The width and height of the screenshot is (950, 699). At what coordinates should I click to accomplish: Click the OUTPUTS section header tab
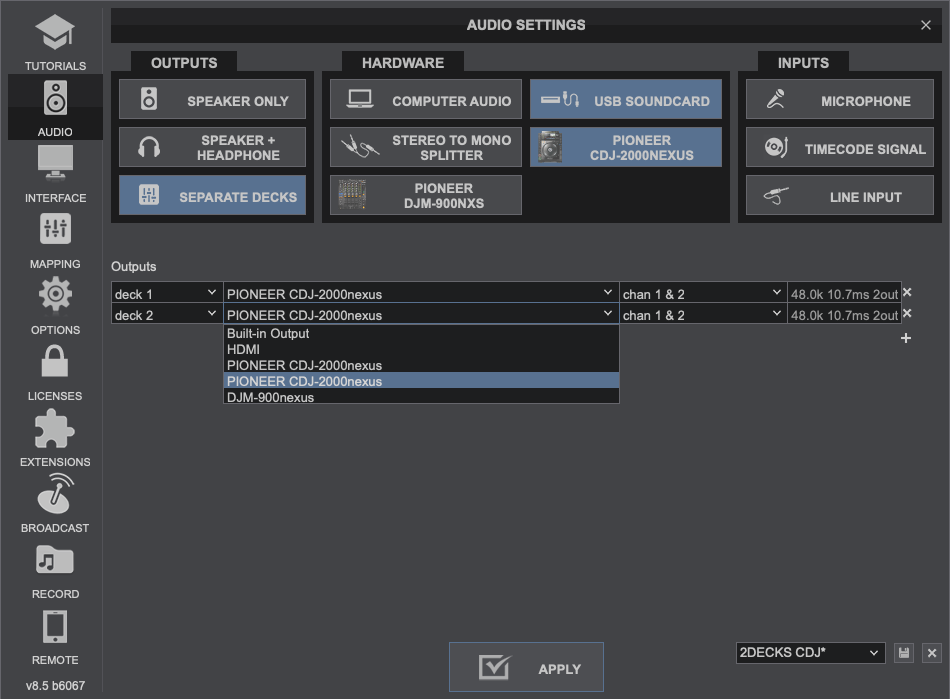[184, 62]
